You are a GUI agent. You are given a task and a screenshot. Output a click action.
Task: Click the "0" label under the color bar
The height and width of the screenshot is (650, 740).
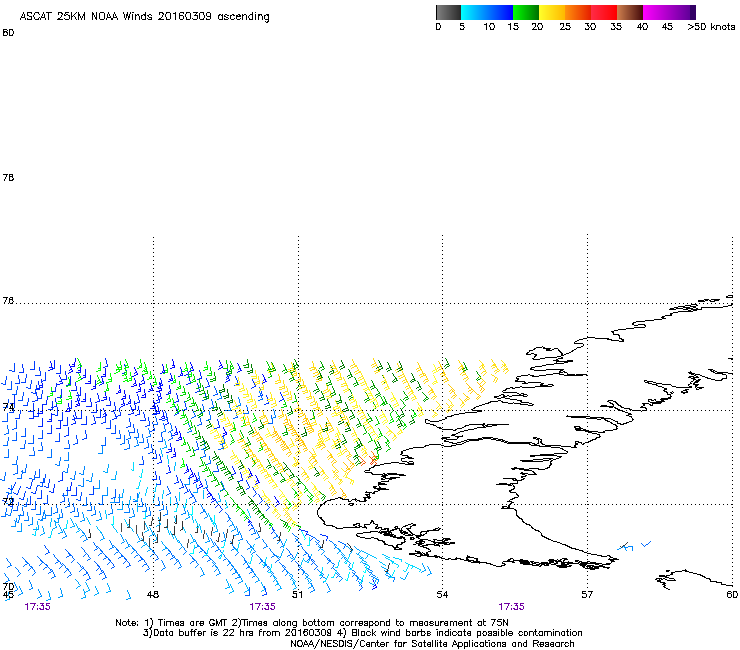(x=438, y=27)
